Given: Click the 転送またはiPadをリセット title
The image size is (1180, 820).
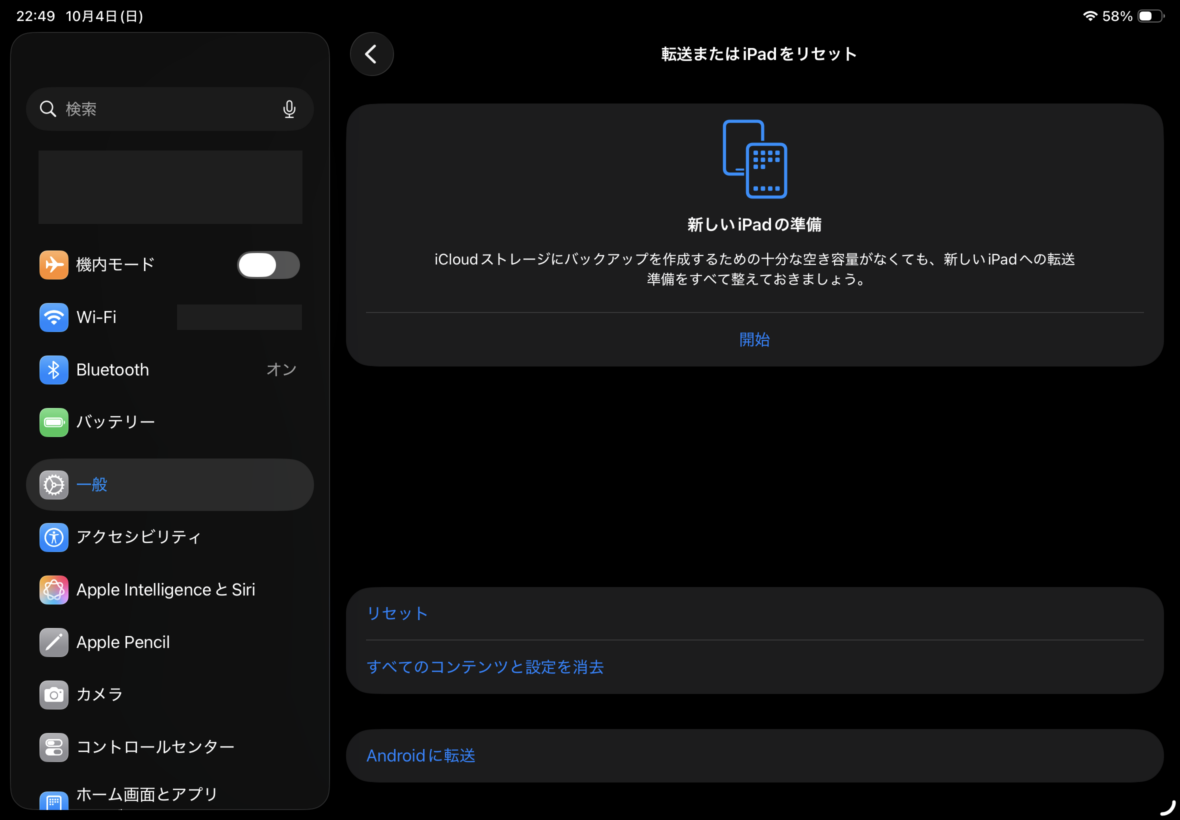Looking at the screenshot, I should point(759,54).
